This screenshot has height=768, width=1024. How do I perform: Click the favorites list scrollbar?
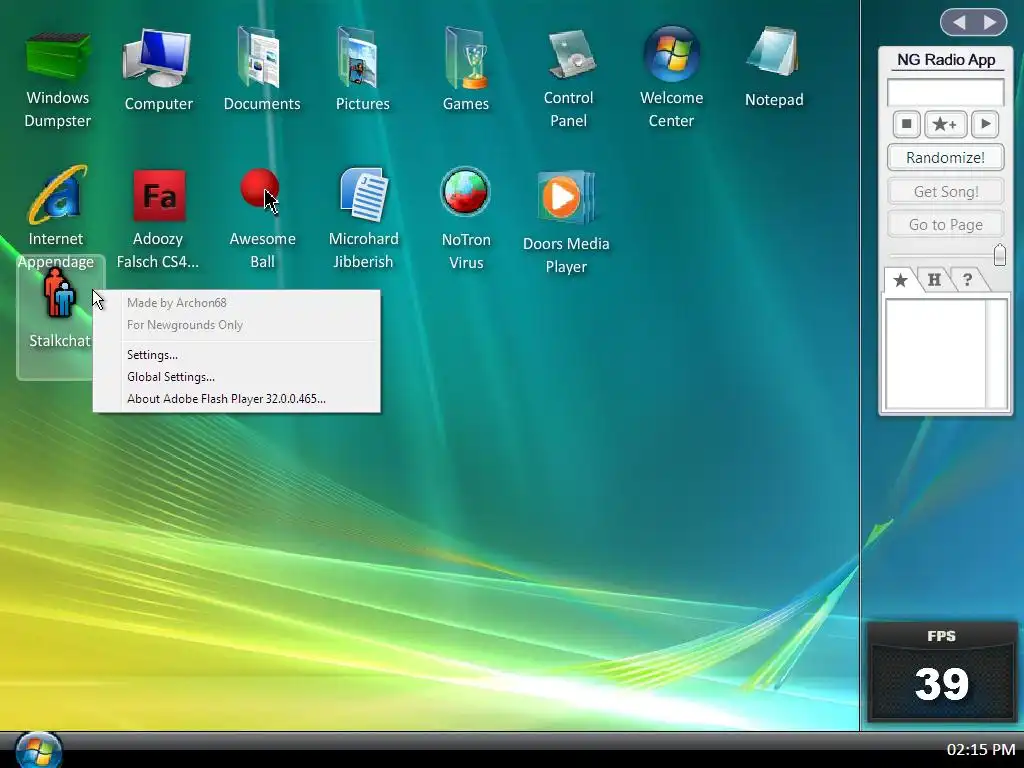(997, 354)
